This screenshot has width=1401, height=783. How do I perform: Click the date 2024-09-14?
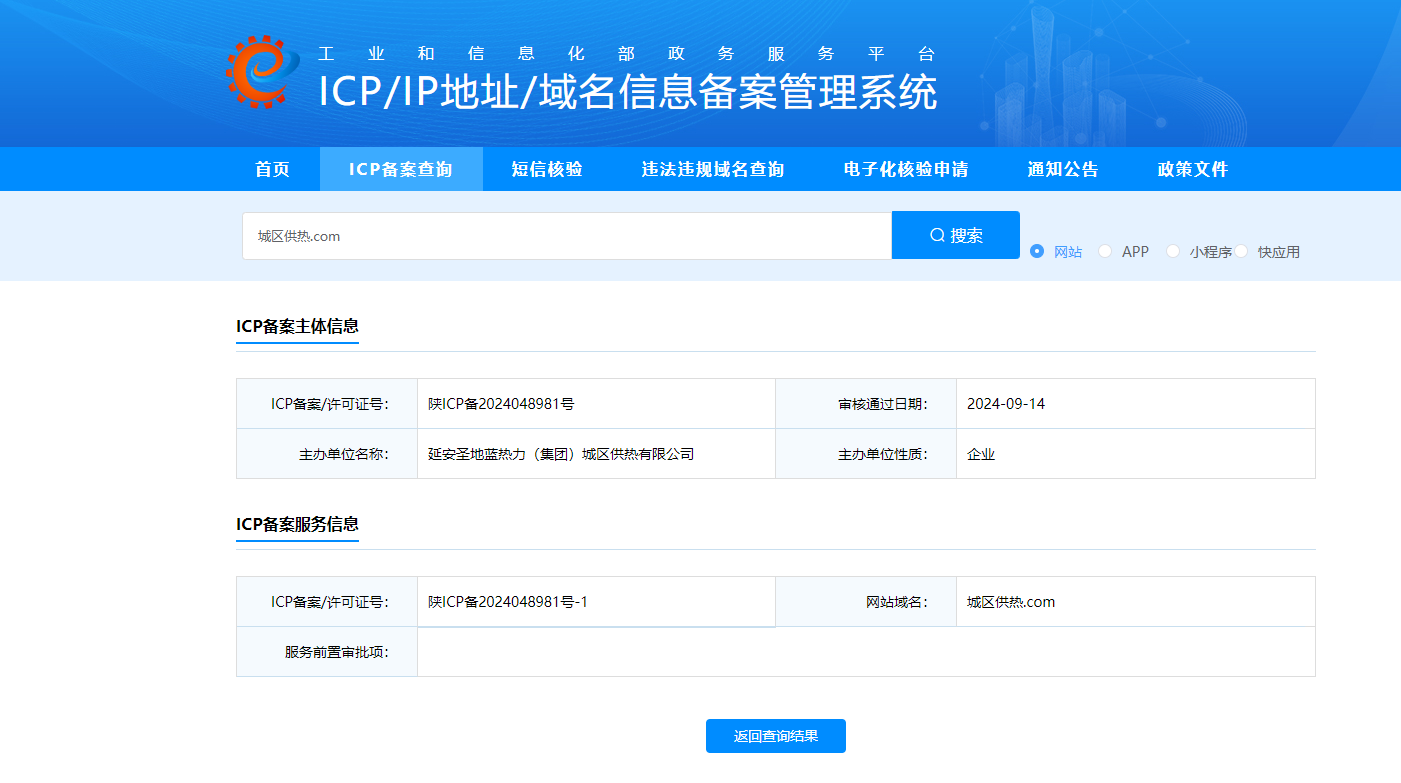tap(1006, 404)
